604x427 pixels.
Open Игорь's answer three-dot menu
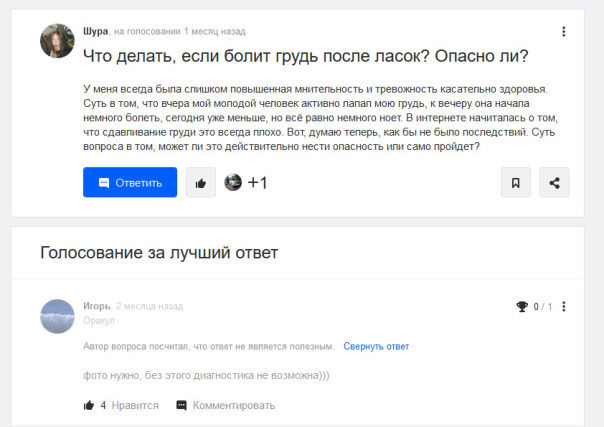[x=564, y=306]
